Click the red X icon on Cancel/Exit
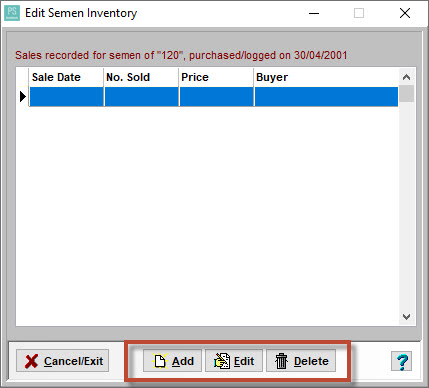This screenshot has height=388, width=429. 32,361
